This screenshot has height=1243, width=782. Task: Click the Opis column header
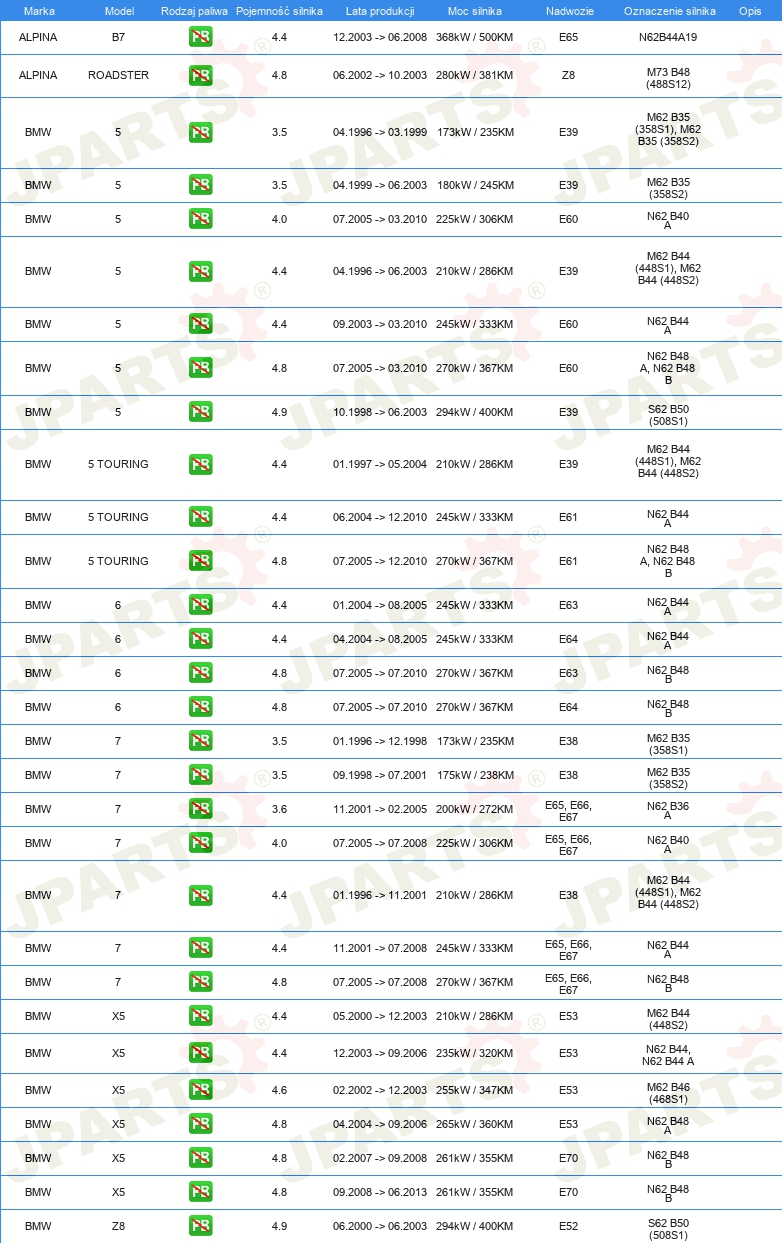[750, 11]
